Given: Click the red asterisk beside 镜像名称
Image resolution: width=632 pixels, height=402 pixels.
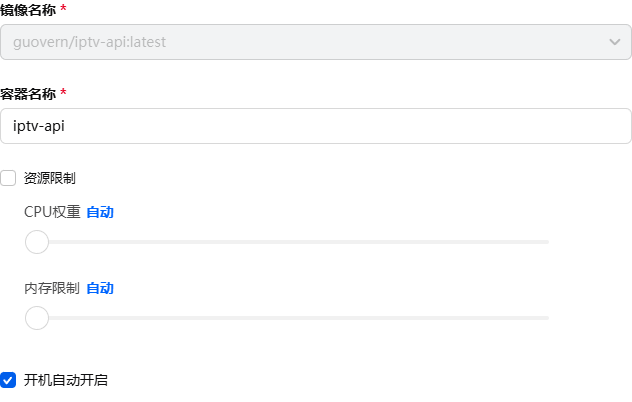Looking at the screenshot, I should (x=64, y=8).
